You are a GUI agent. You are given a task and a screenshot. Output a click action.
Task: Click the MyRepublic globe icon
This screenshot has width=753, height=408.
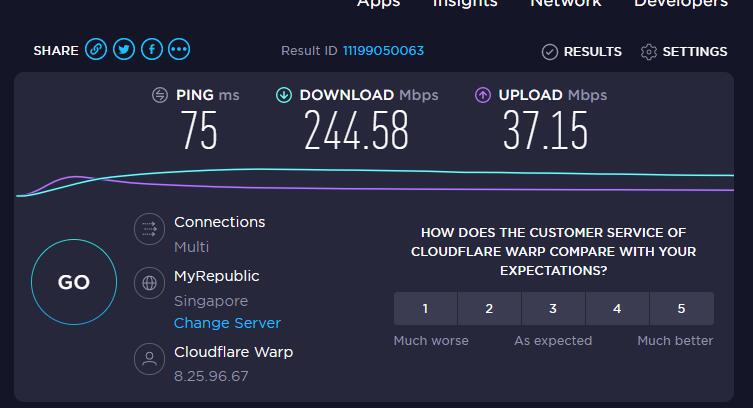(x=149, y=283)
